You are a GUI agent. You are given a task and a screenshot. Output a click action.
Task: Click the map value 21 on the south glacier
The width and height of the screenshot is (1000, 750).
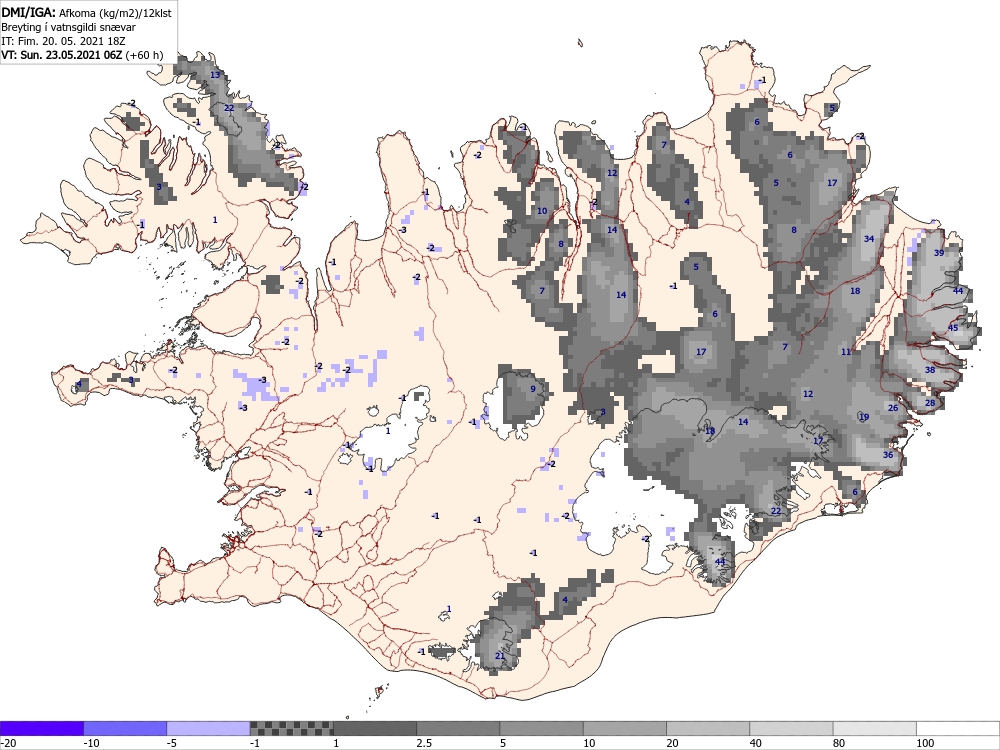500,656
